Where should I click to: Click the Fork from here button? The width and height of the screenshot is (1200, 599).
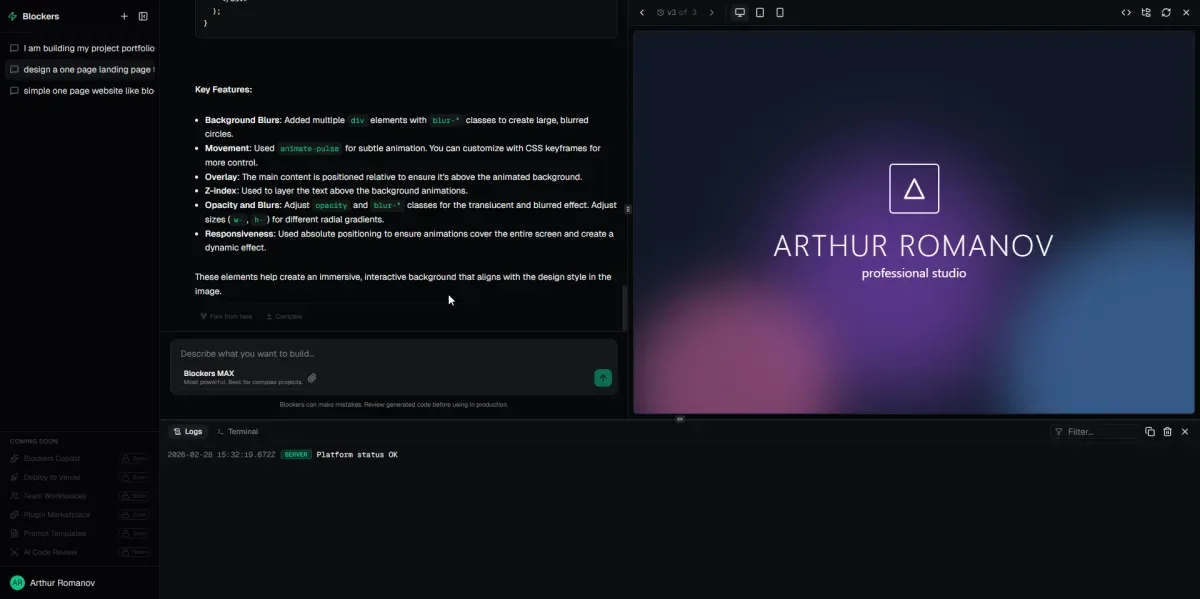pyautogui.click(x=226, y=316)
